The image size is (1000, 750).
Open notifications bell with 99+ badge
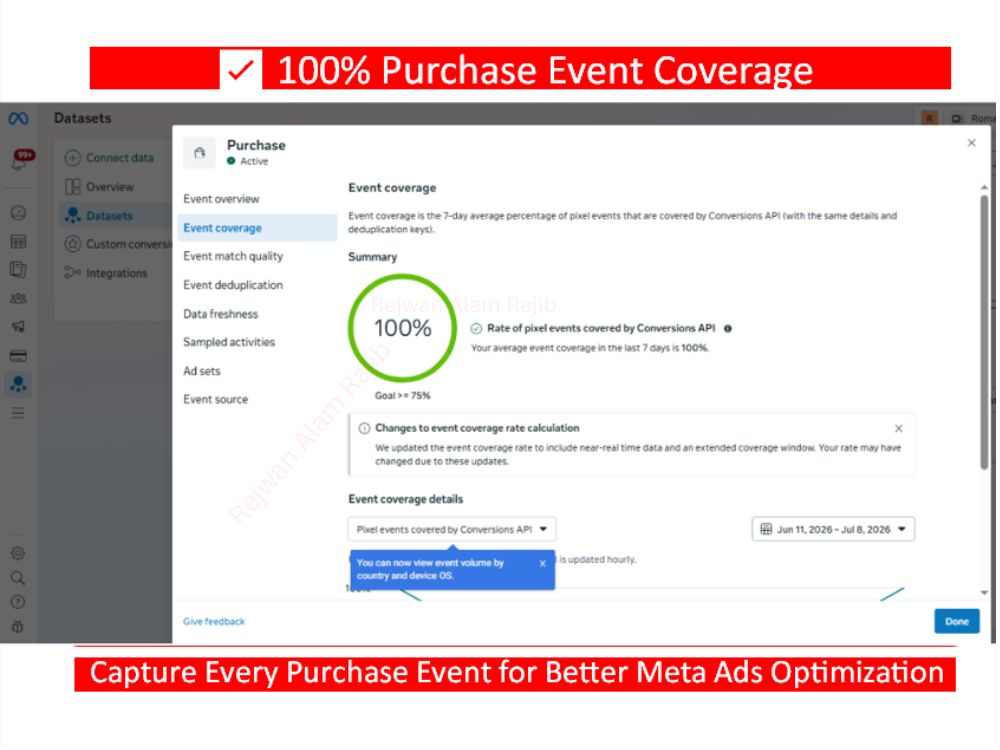[21, 160]
